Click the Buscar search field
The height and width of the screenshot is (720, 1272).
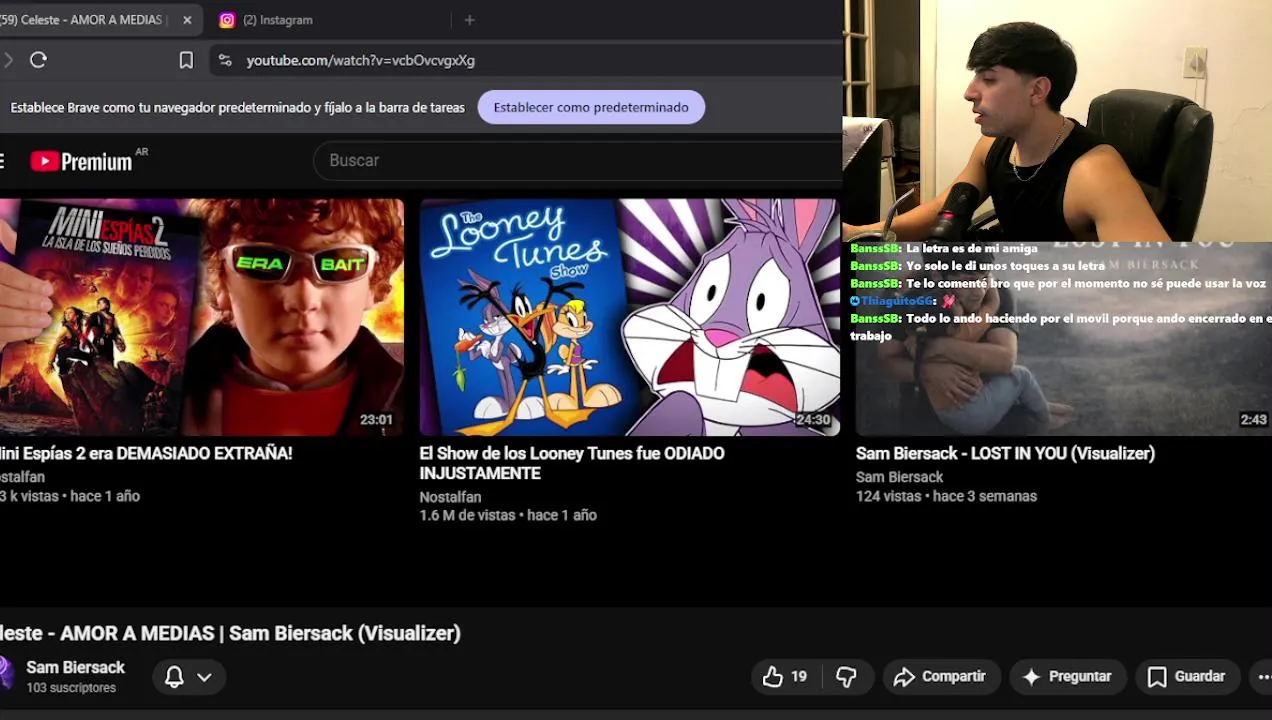click(578, 160)
